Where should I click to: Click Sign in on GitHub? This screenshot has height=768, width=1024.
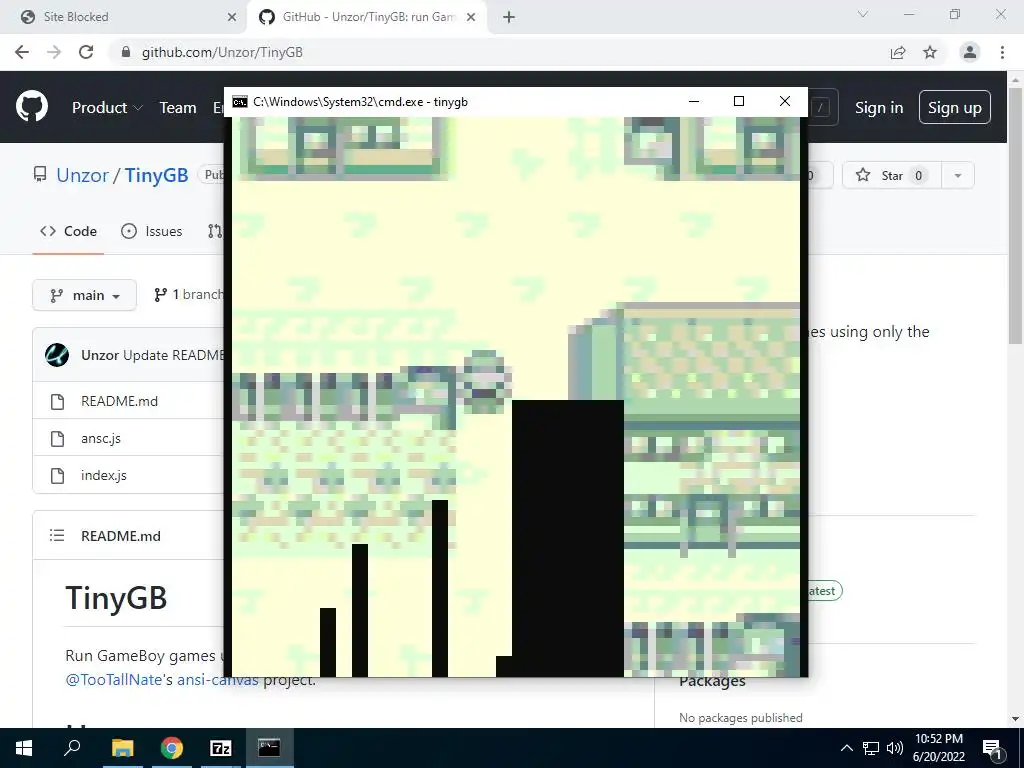pyautogui.click(x=879, y=108)
